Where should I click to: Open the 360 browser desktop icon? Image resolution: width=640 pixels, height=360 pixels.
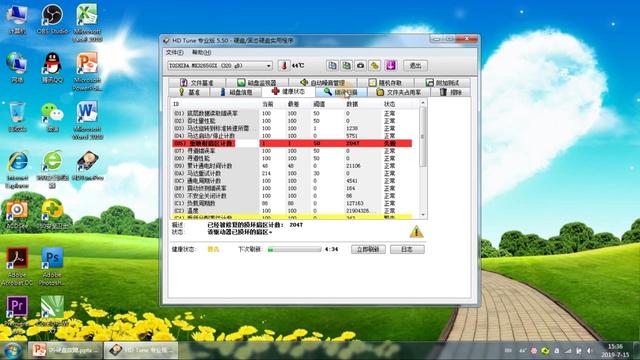tap(52, 170)
